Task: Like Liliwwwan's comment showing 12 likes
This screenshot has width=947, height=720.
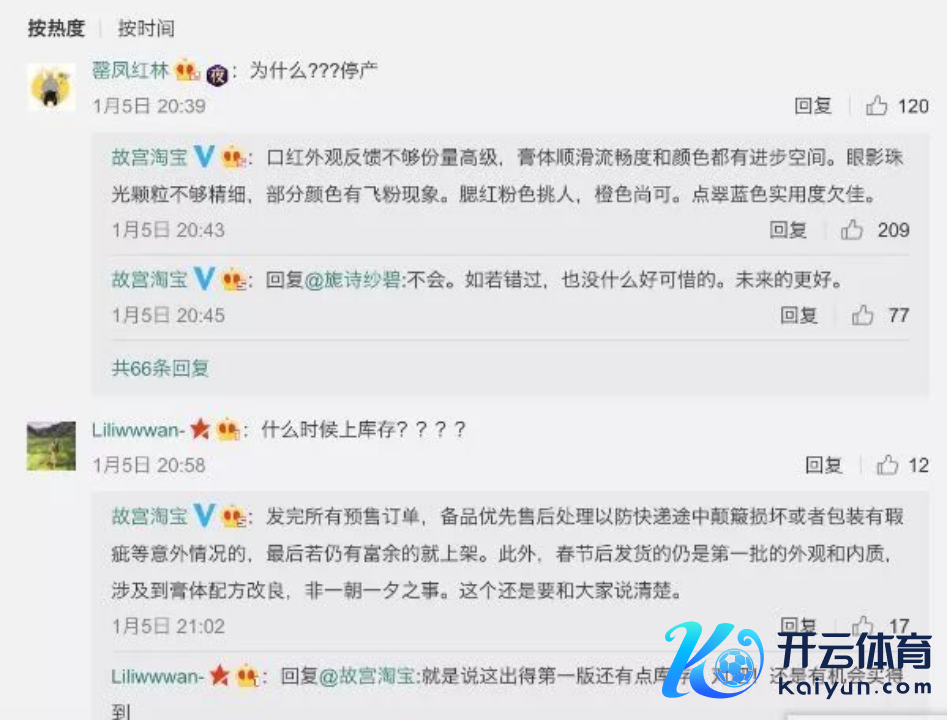Action: (887, 465)
